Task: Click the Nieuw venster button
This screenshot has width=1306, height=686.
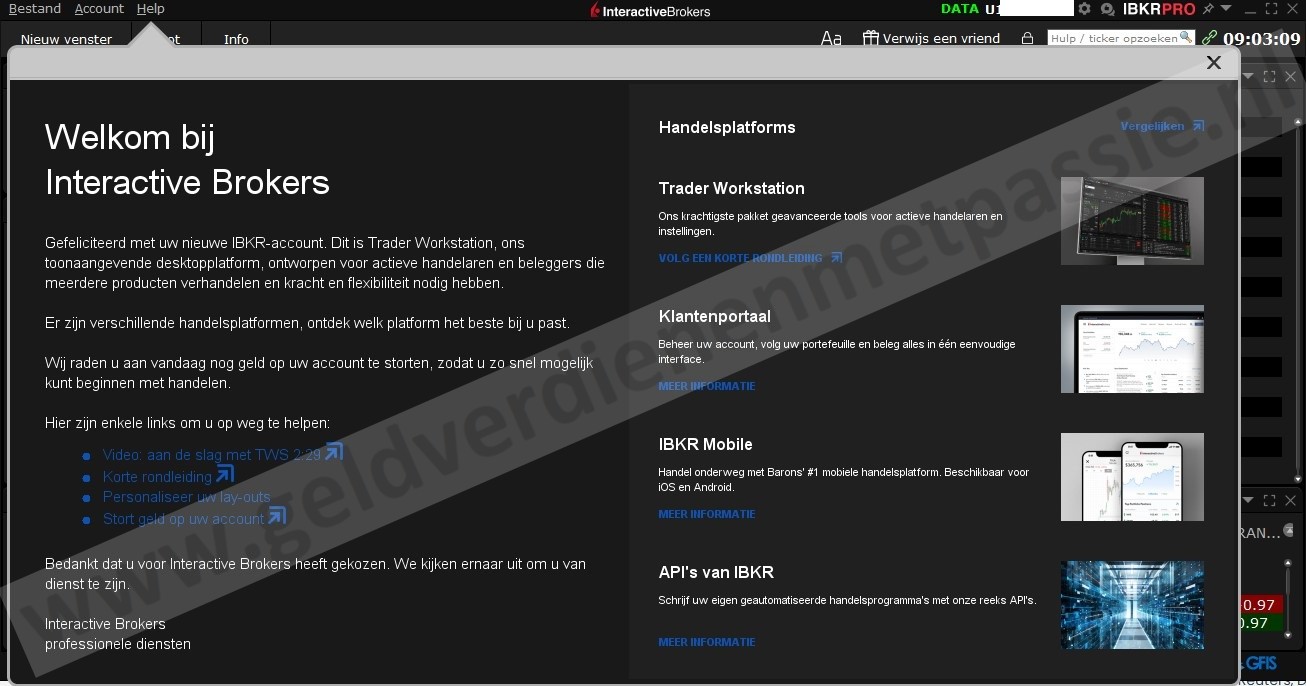Action: [x=66, y=39]
